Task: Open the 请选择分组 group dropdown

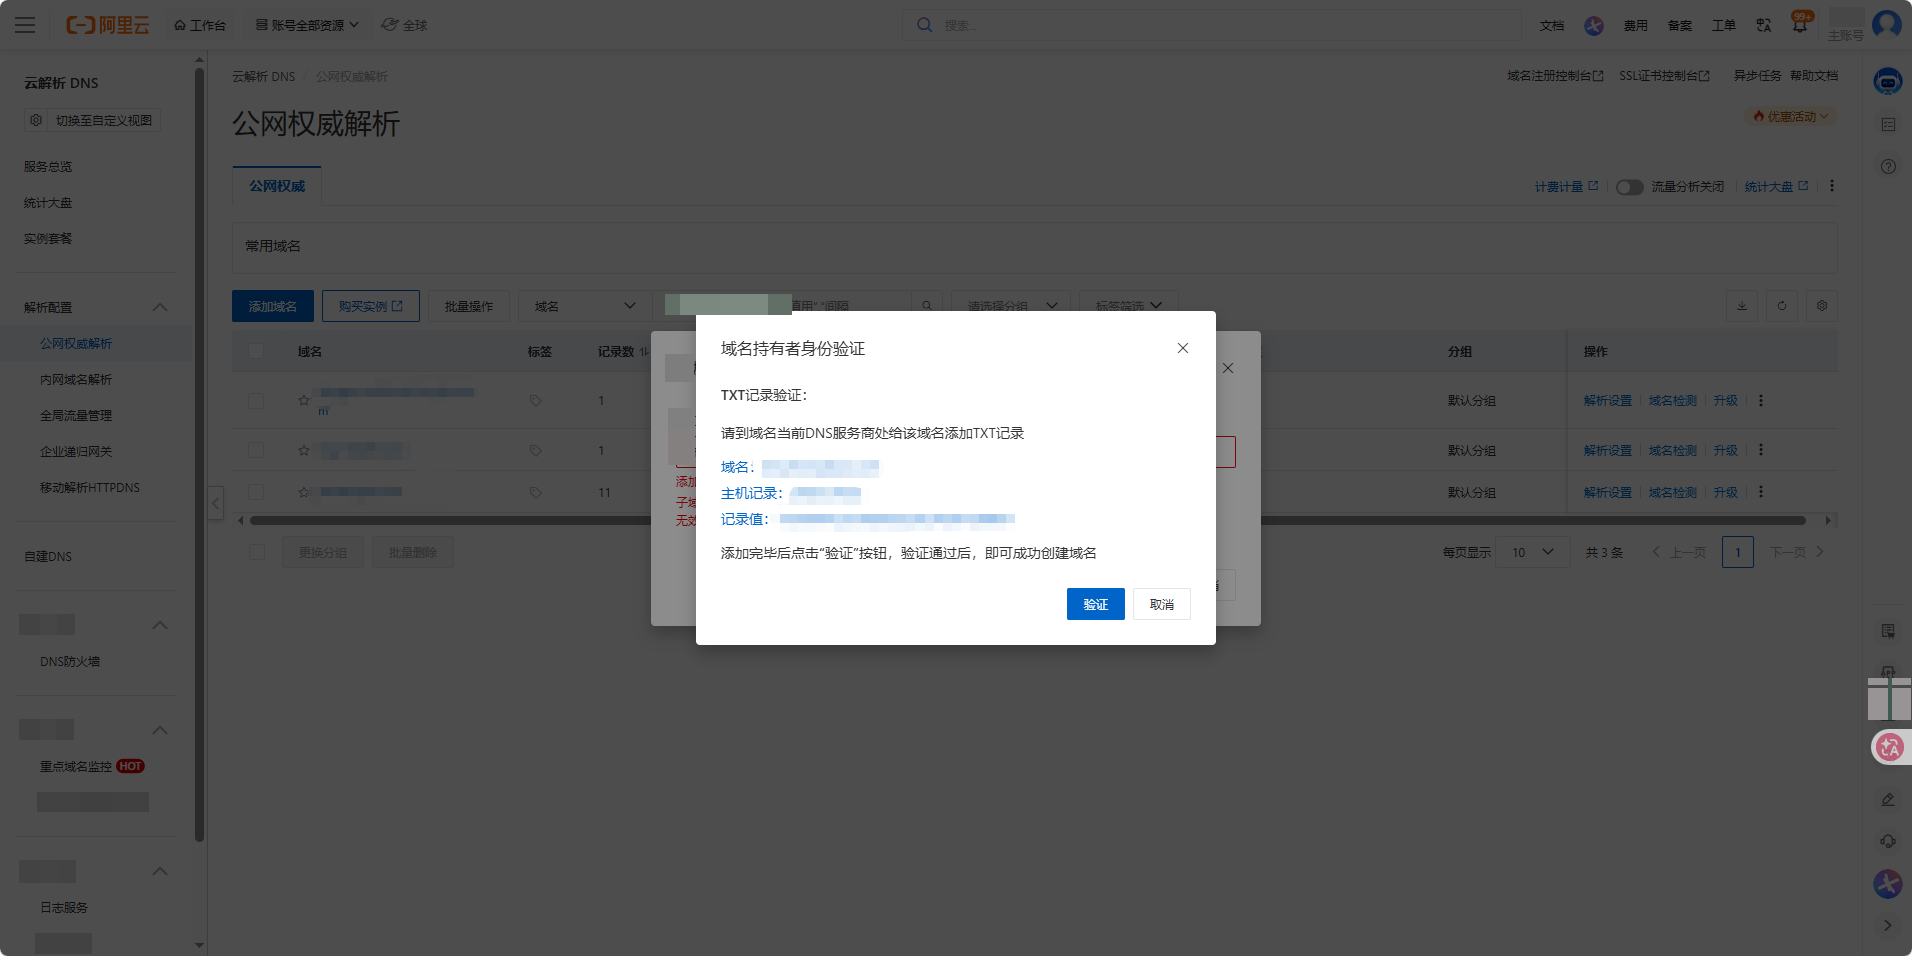Action: coord(1010,306)
